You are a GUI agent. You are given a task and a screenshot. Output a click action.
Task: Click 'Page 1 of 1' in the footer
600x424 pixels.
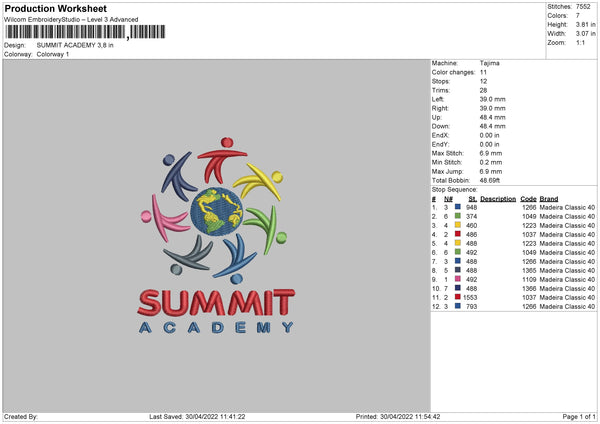click(x=579, y=417)
